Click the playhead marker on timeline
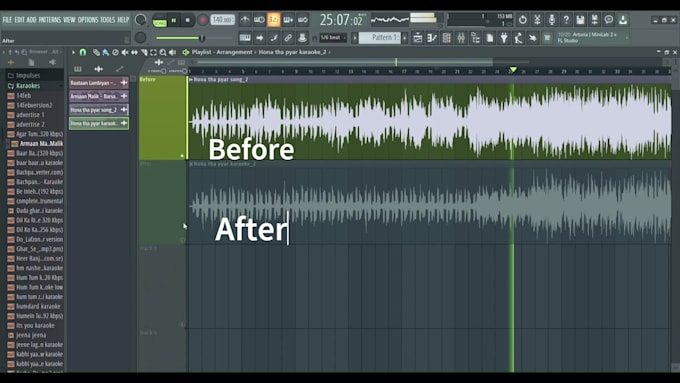This screenshot has width=680, height=383. (513, 70)
